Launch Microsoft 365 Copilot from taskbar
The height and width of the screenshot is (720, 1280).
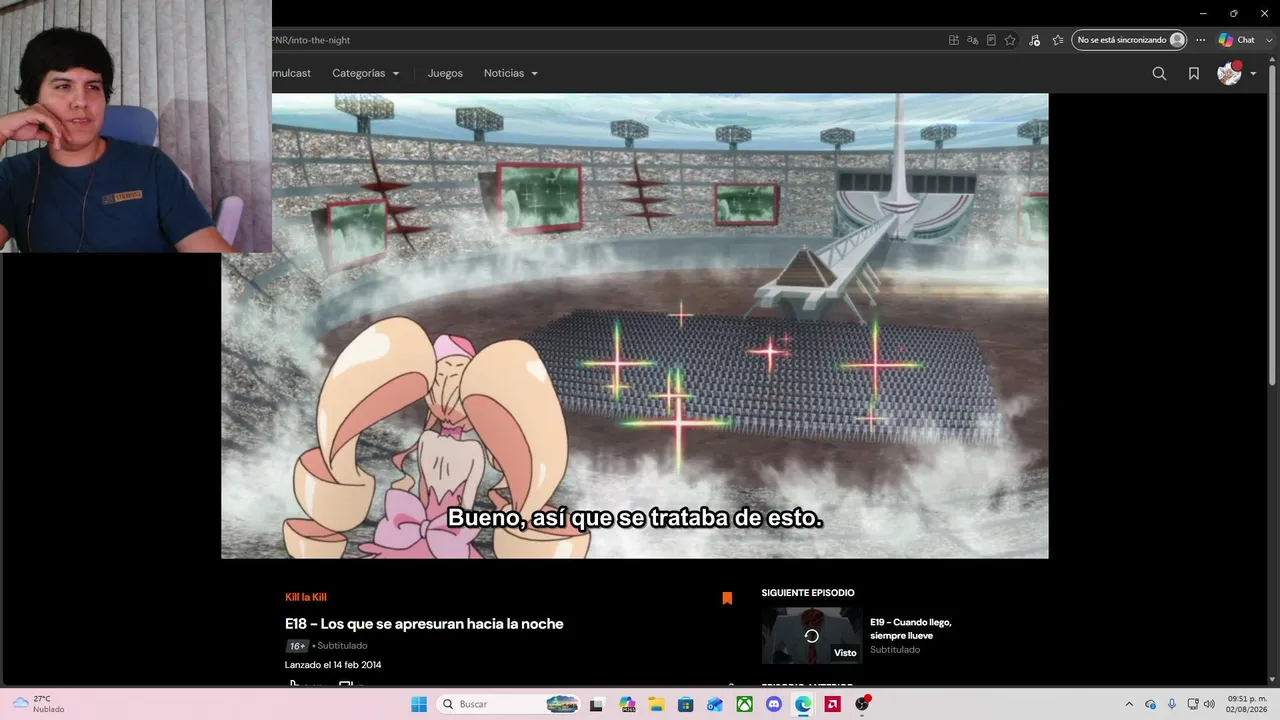point(627,704)
